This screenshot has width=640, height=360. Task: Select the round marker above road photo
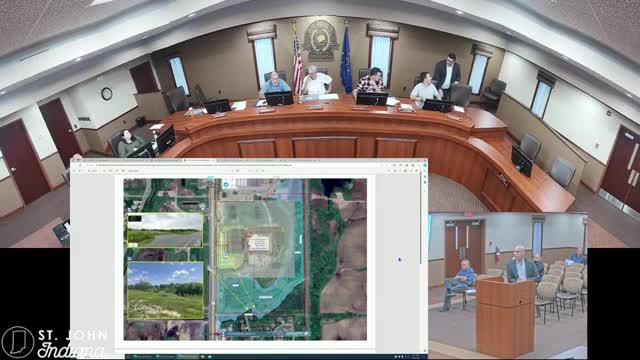coord(202,207)
